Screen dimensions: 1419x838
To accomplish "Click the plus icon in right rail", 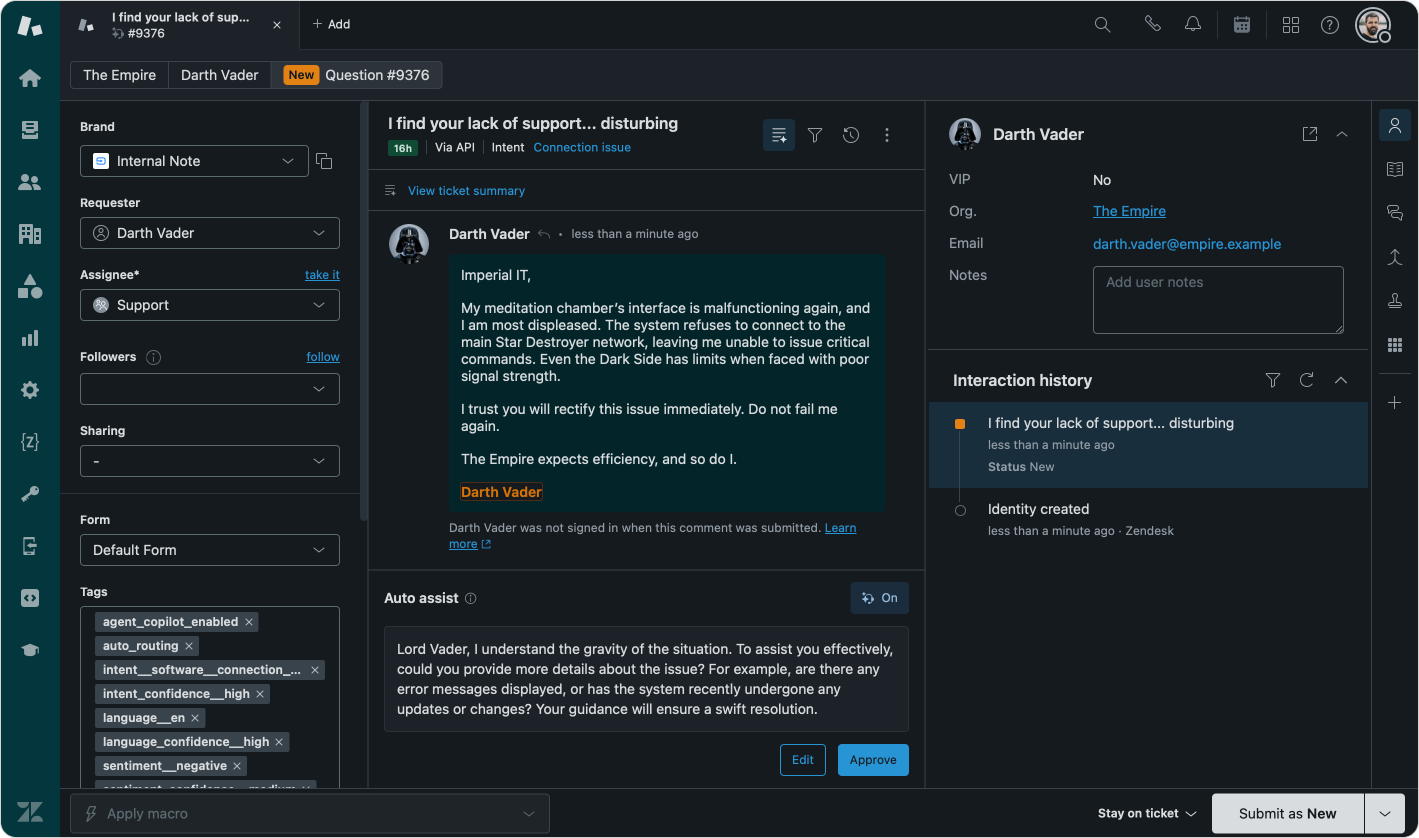I will pyautogui.click(x=1395, y=402).
